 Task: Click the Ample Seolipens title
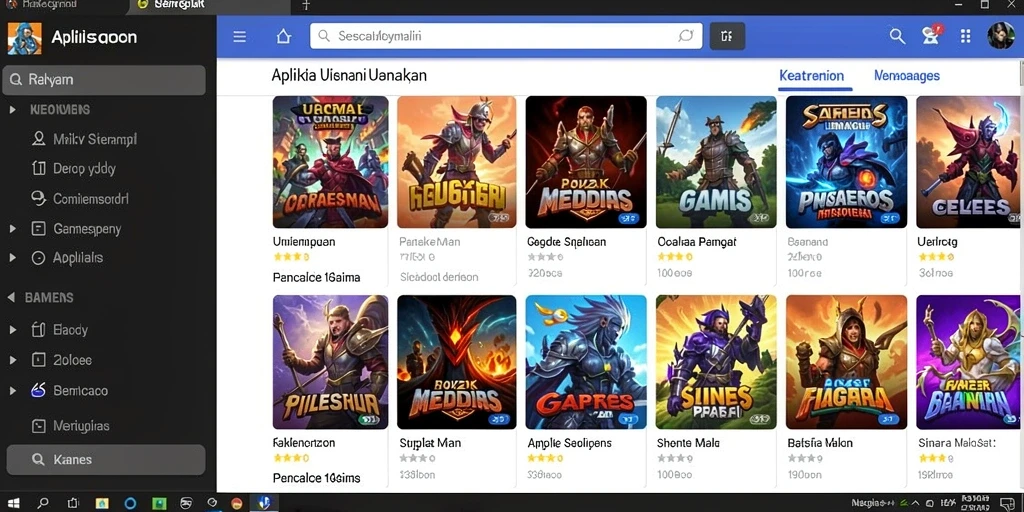point(569,443)
